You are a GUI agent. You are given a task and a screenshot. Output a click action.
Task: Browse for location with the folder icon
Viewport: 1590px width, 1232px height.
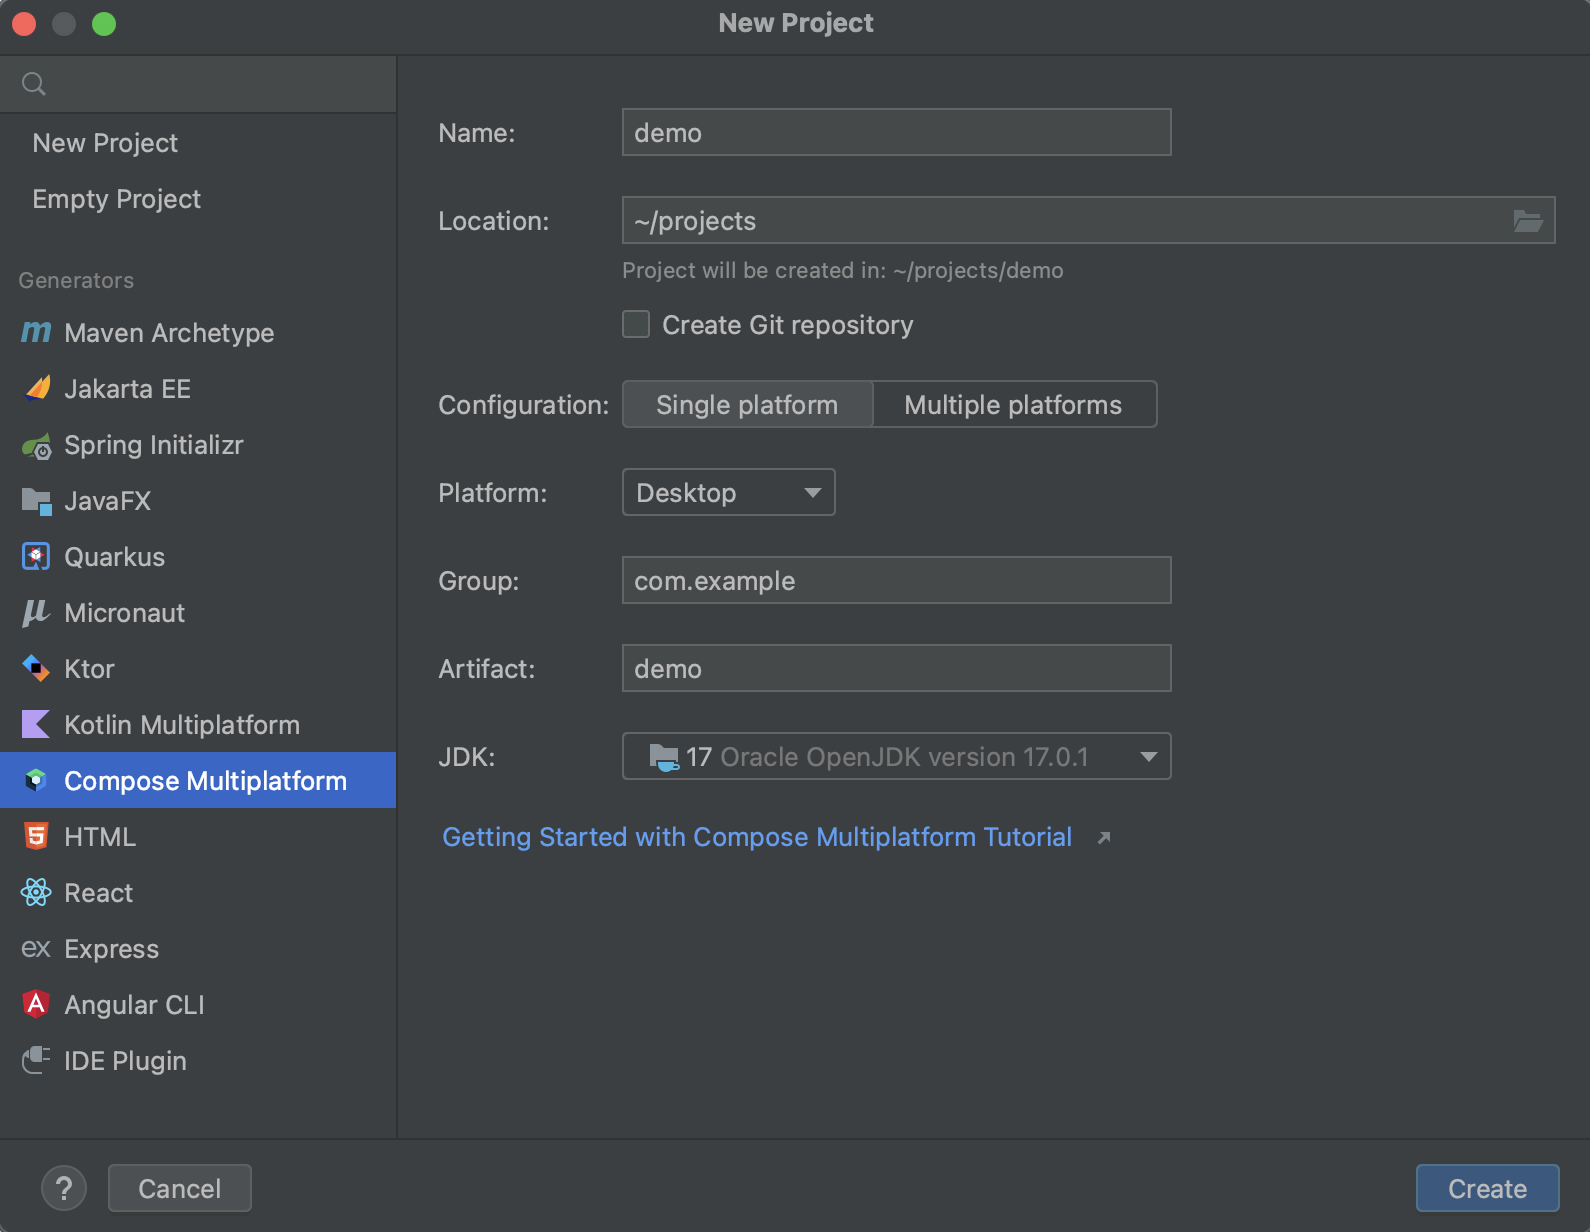(1527, 221)
